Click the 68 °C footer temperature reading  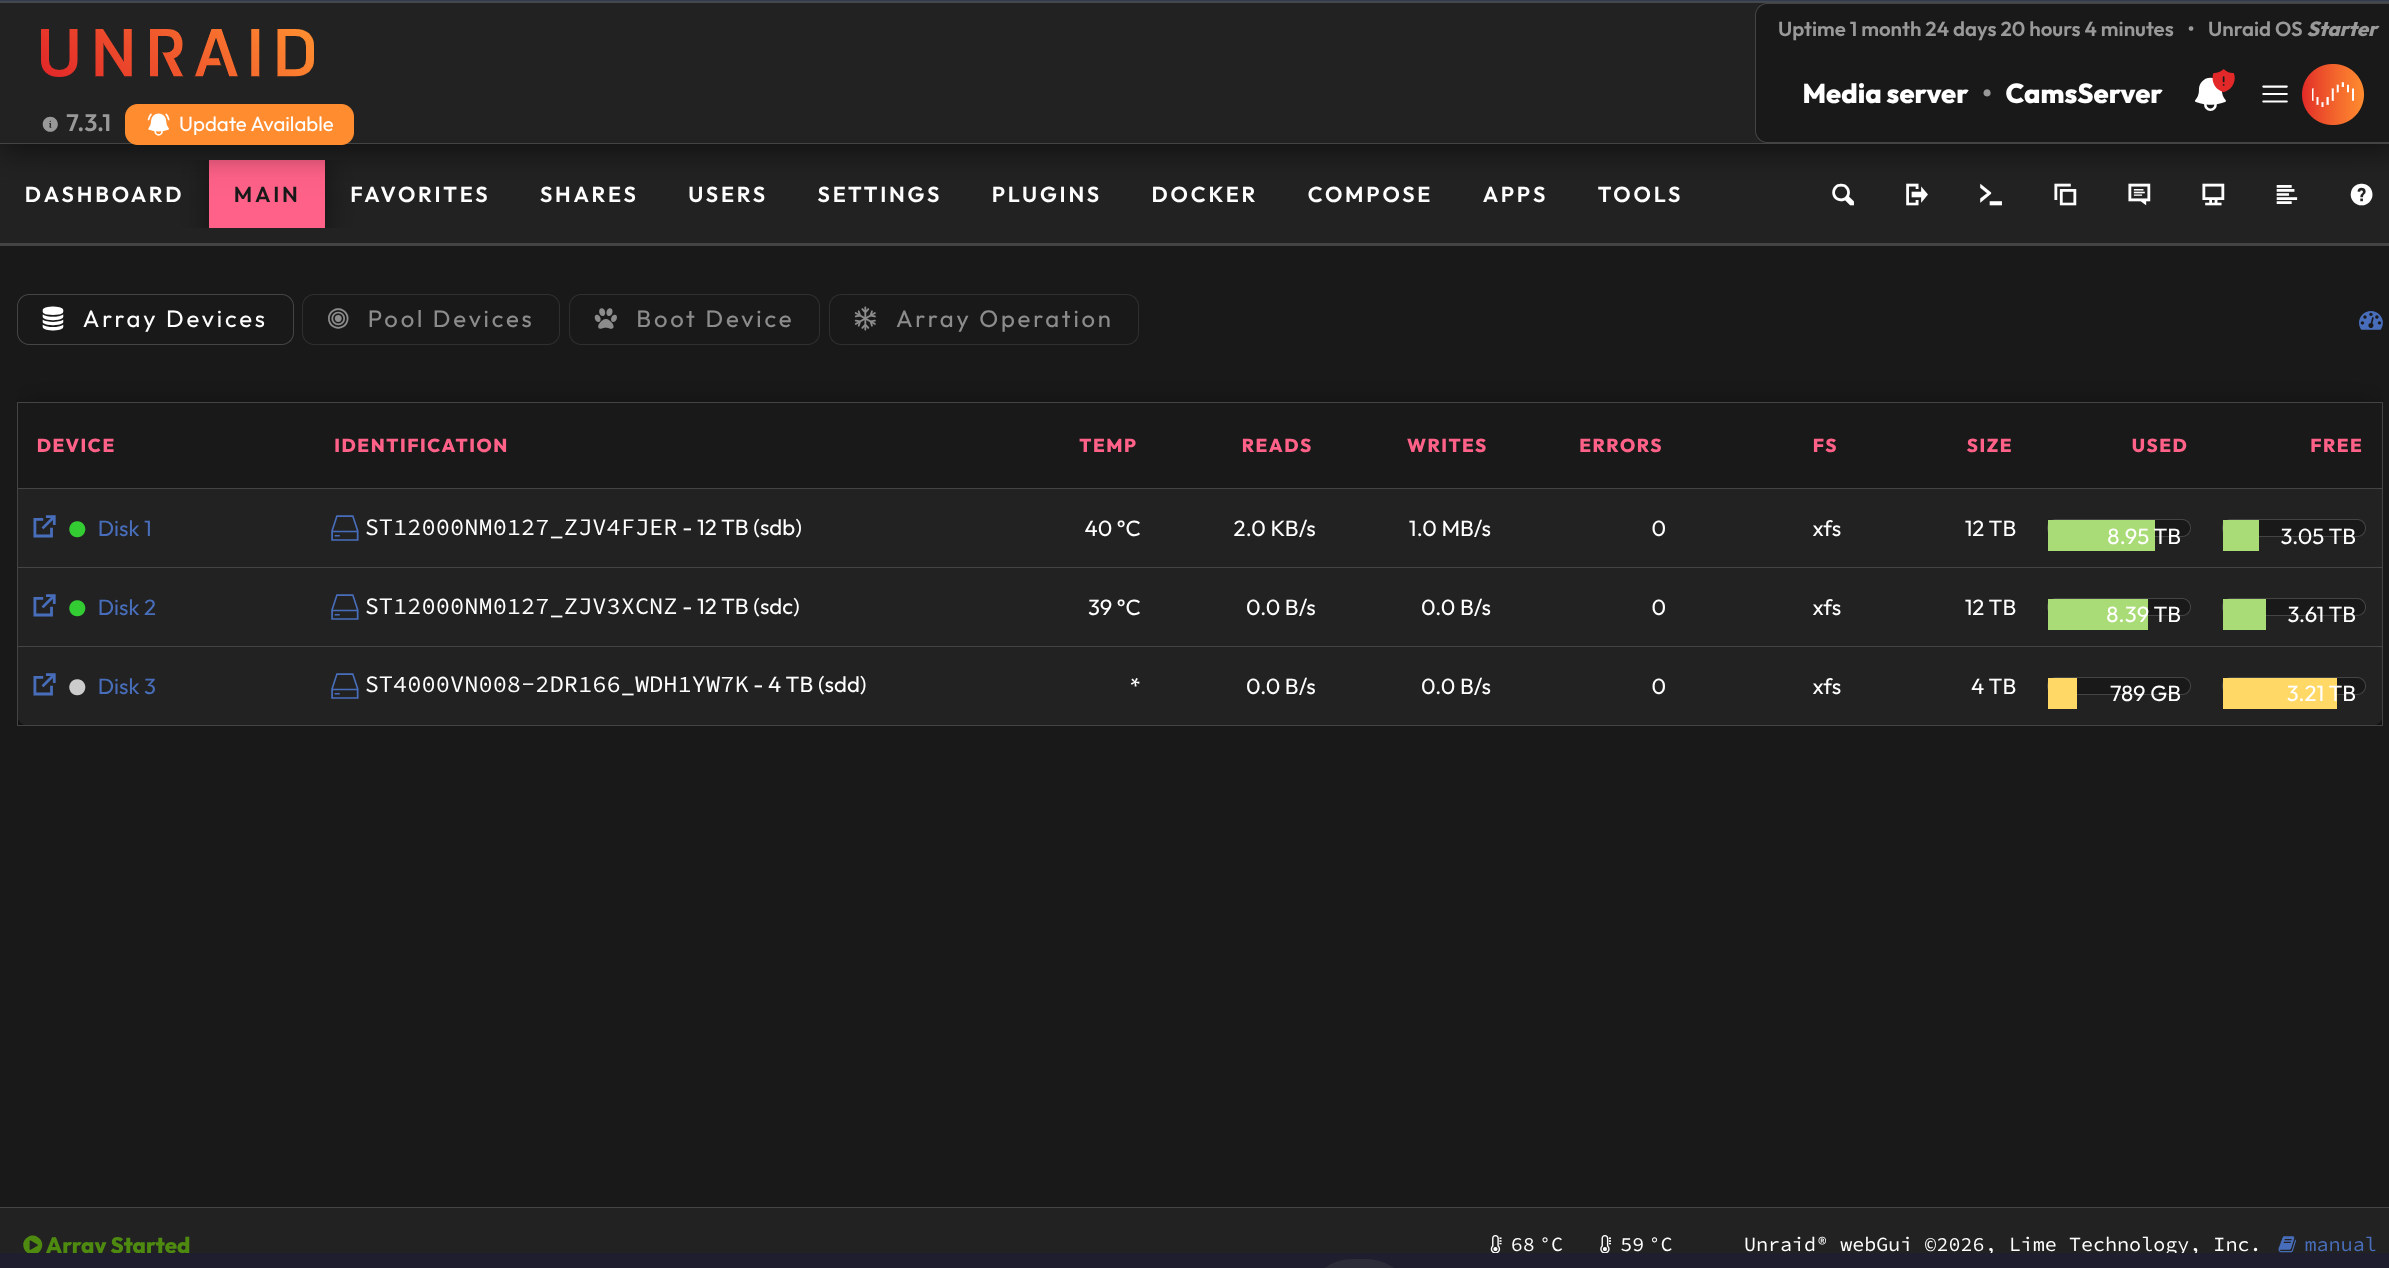tap(1526, 1245)
